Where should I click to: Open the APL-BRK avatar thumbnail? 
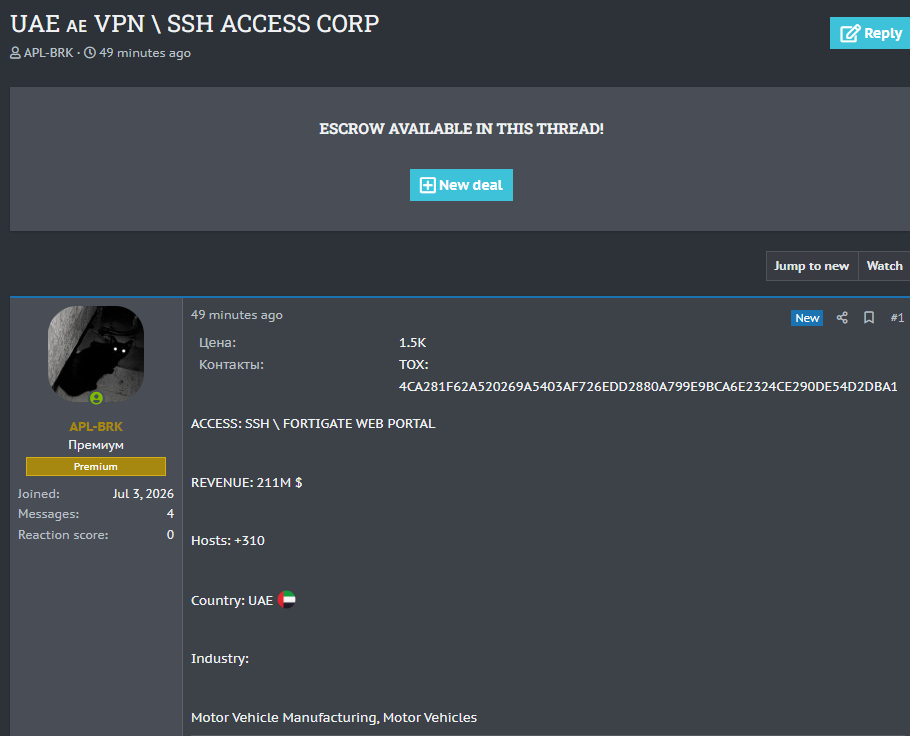(96, 354)
